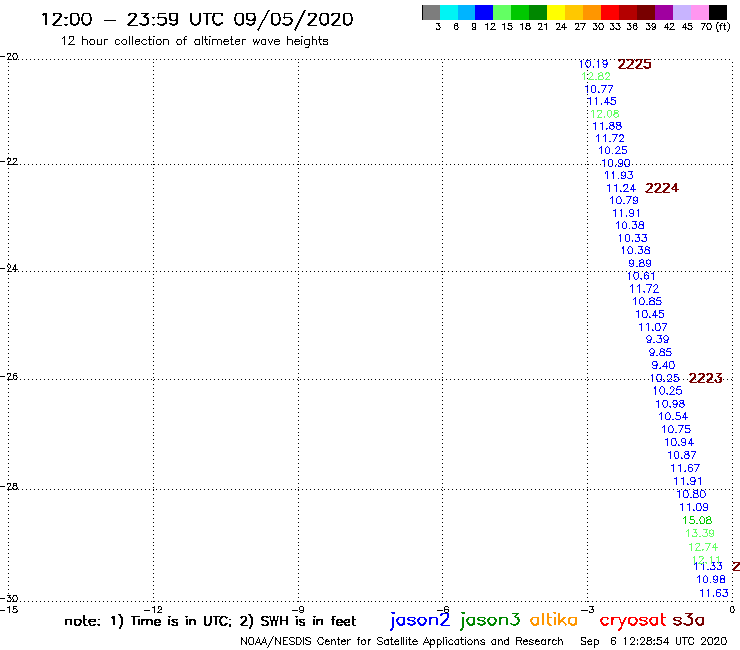
Task: Click the 10.79 wave height value
Action: [x=624, y=200]
